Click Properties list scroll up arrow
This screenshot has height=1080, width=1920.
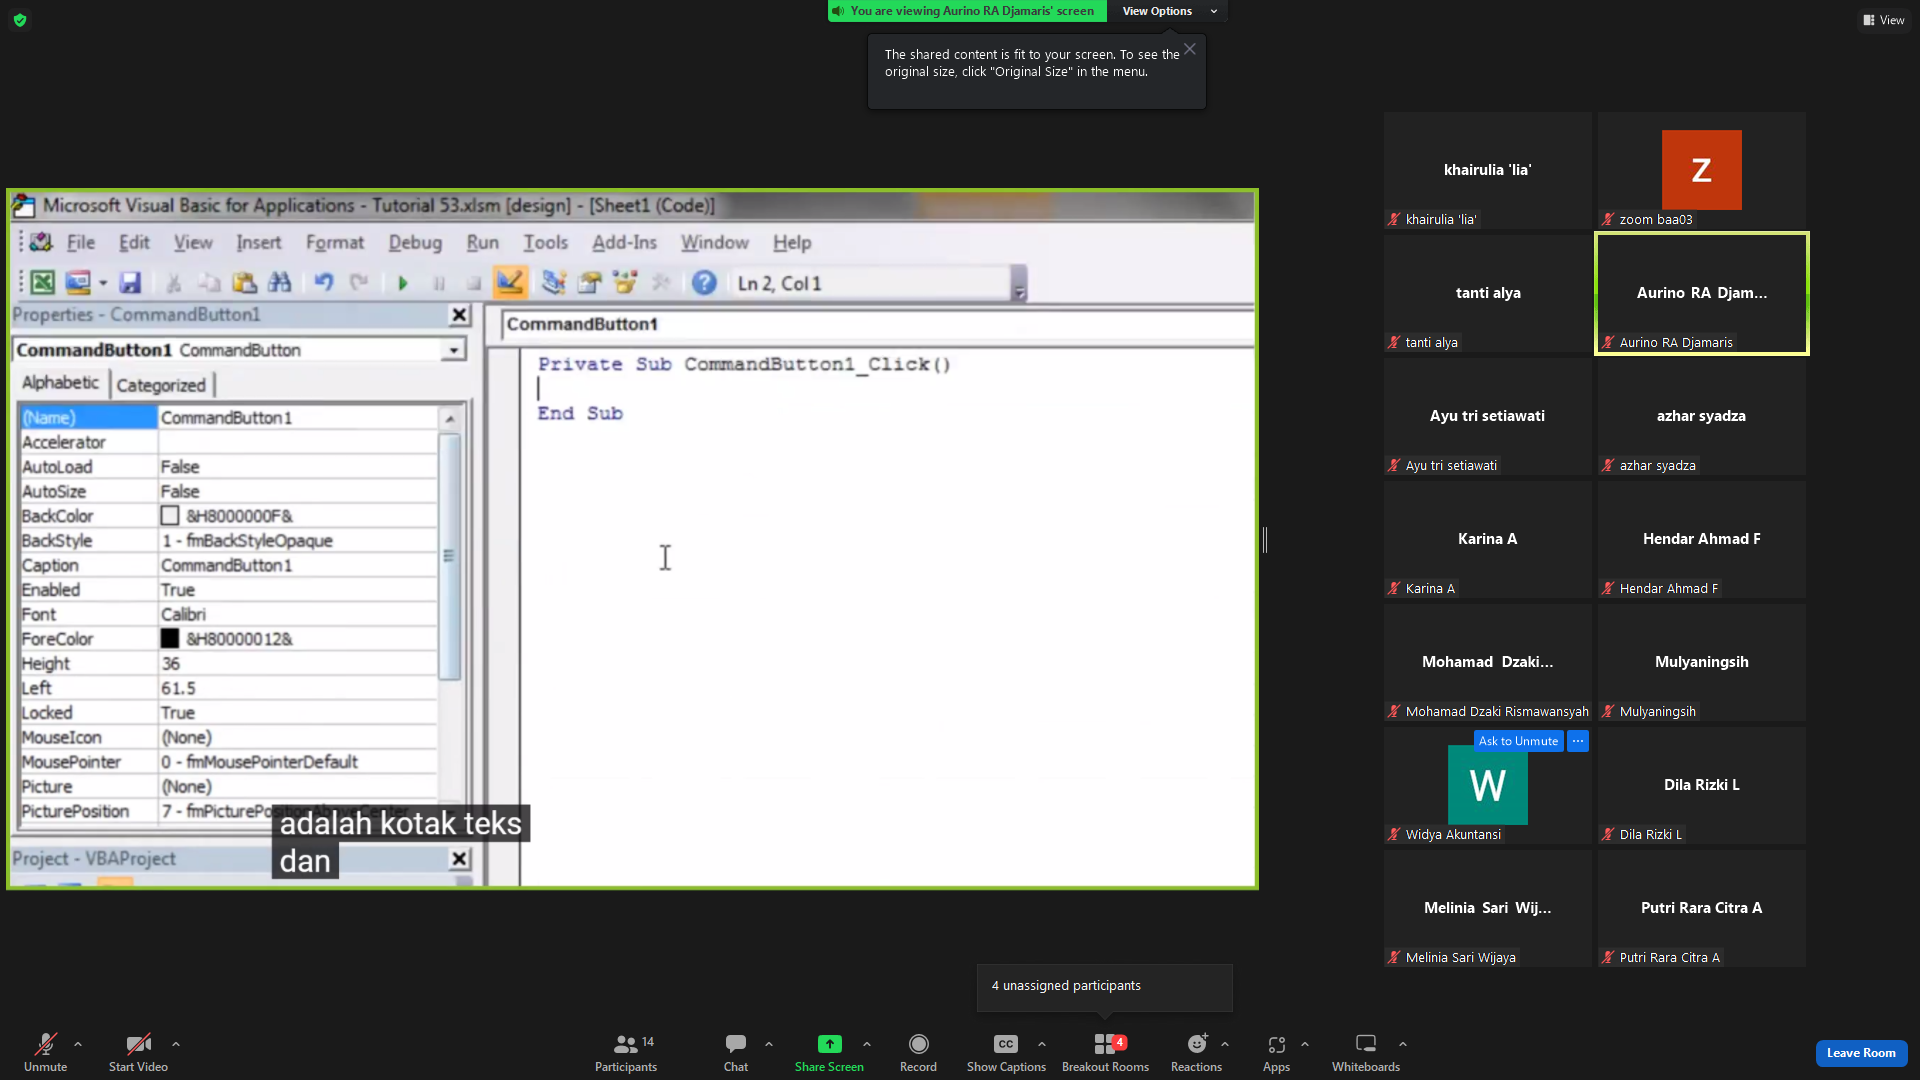coord(449,418)
